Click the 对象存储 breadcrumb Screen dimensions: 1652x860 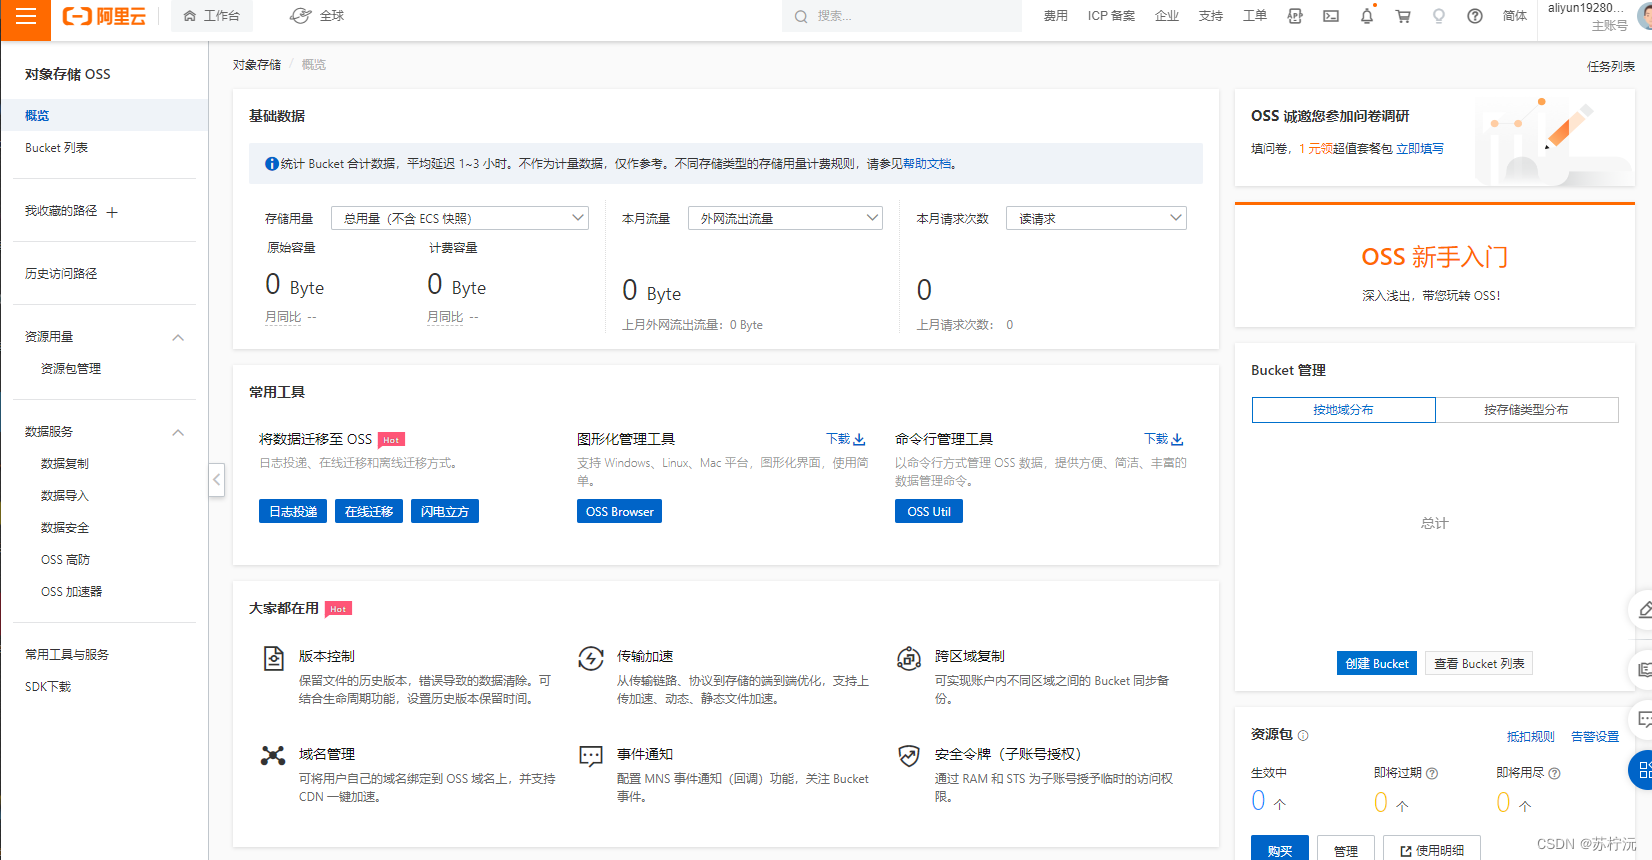257,64
